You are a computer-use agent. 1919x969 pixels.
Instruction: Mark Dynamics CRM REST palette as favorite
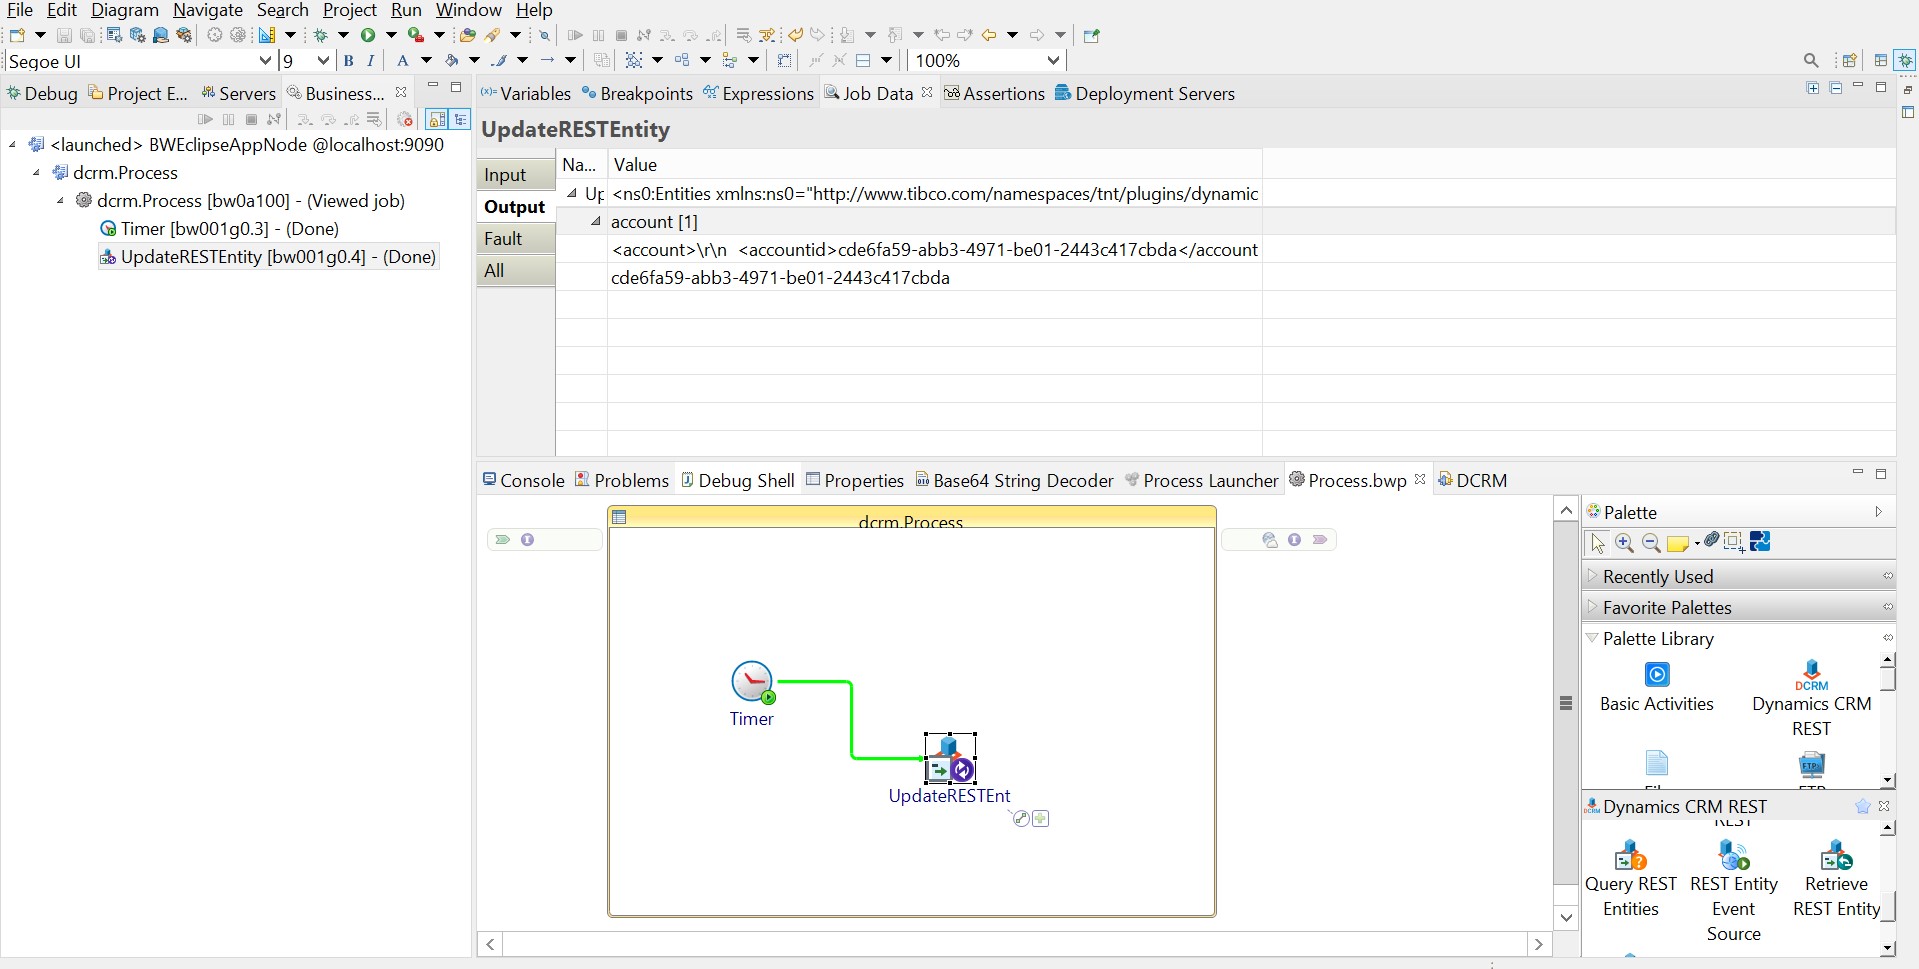point(1862,807)
